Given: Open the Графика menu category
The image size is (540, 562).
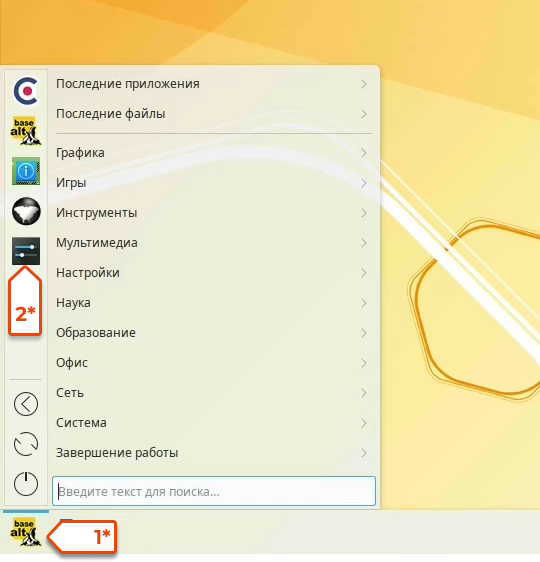Looking at the screenshot, I should coord(214,153).
